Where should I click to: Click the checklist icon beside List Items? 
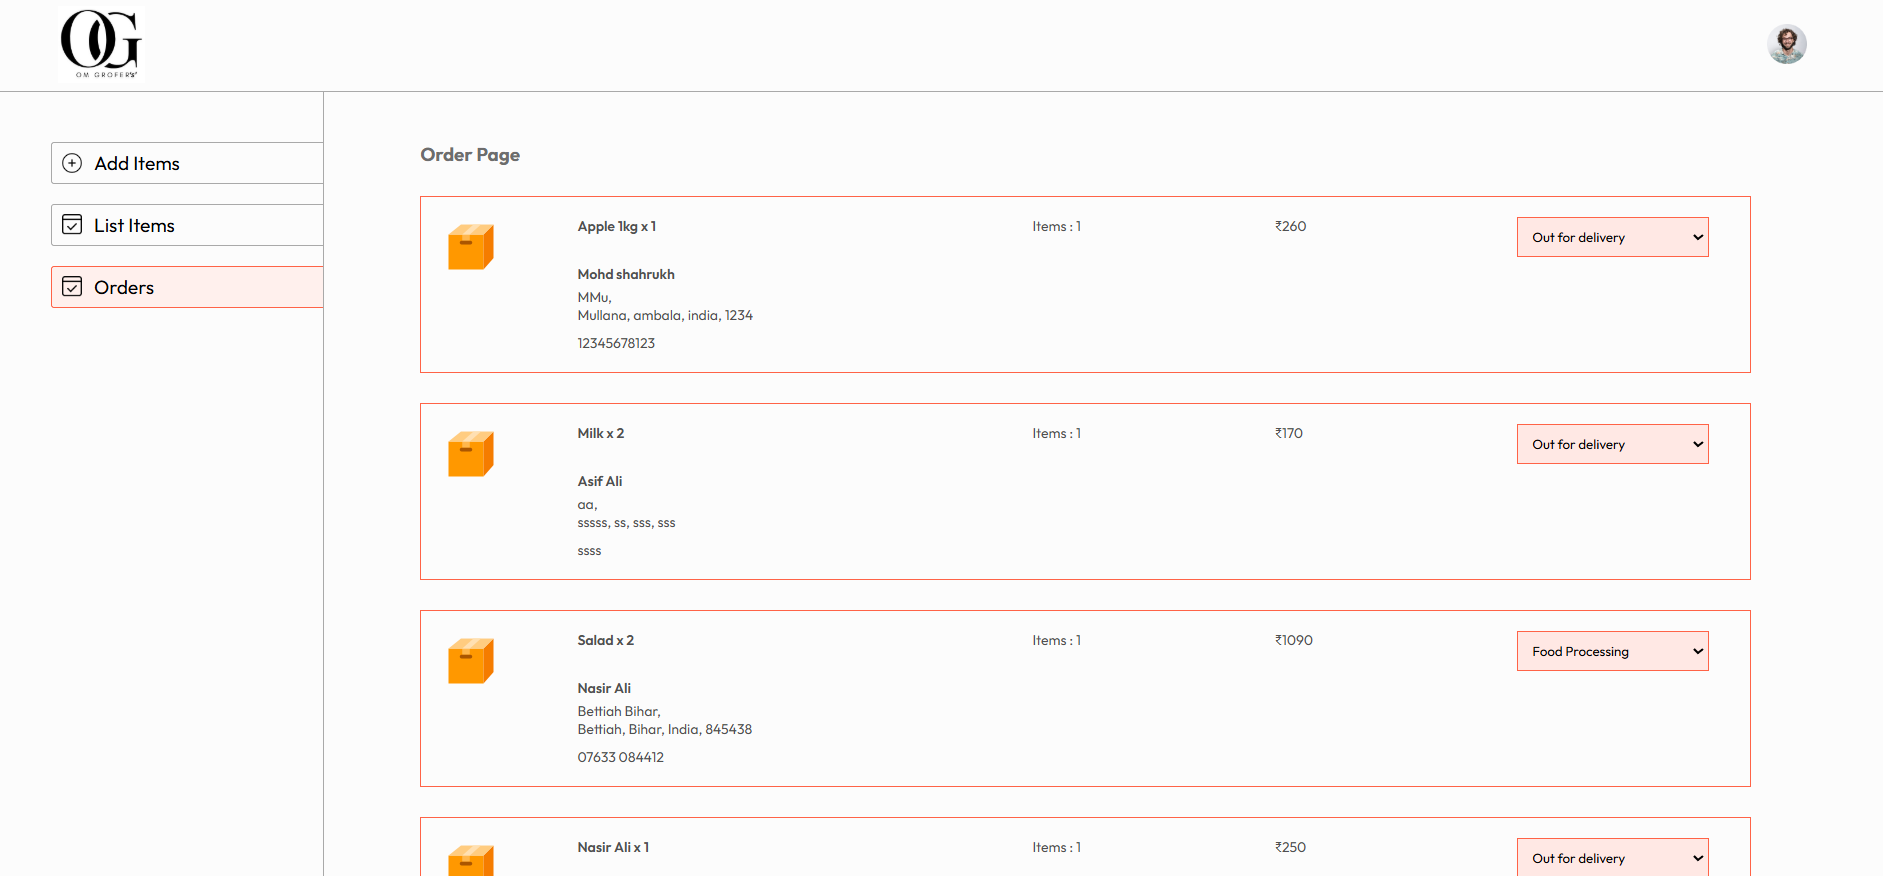(72, 225)
